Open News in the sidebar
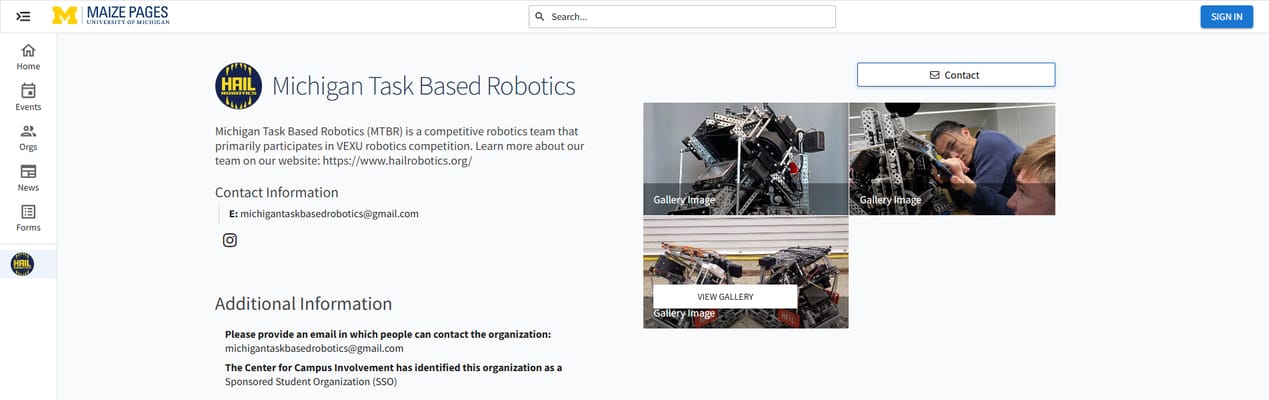 [28, 178]
